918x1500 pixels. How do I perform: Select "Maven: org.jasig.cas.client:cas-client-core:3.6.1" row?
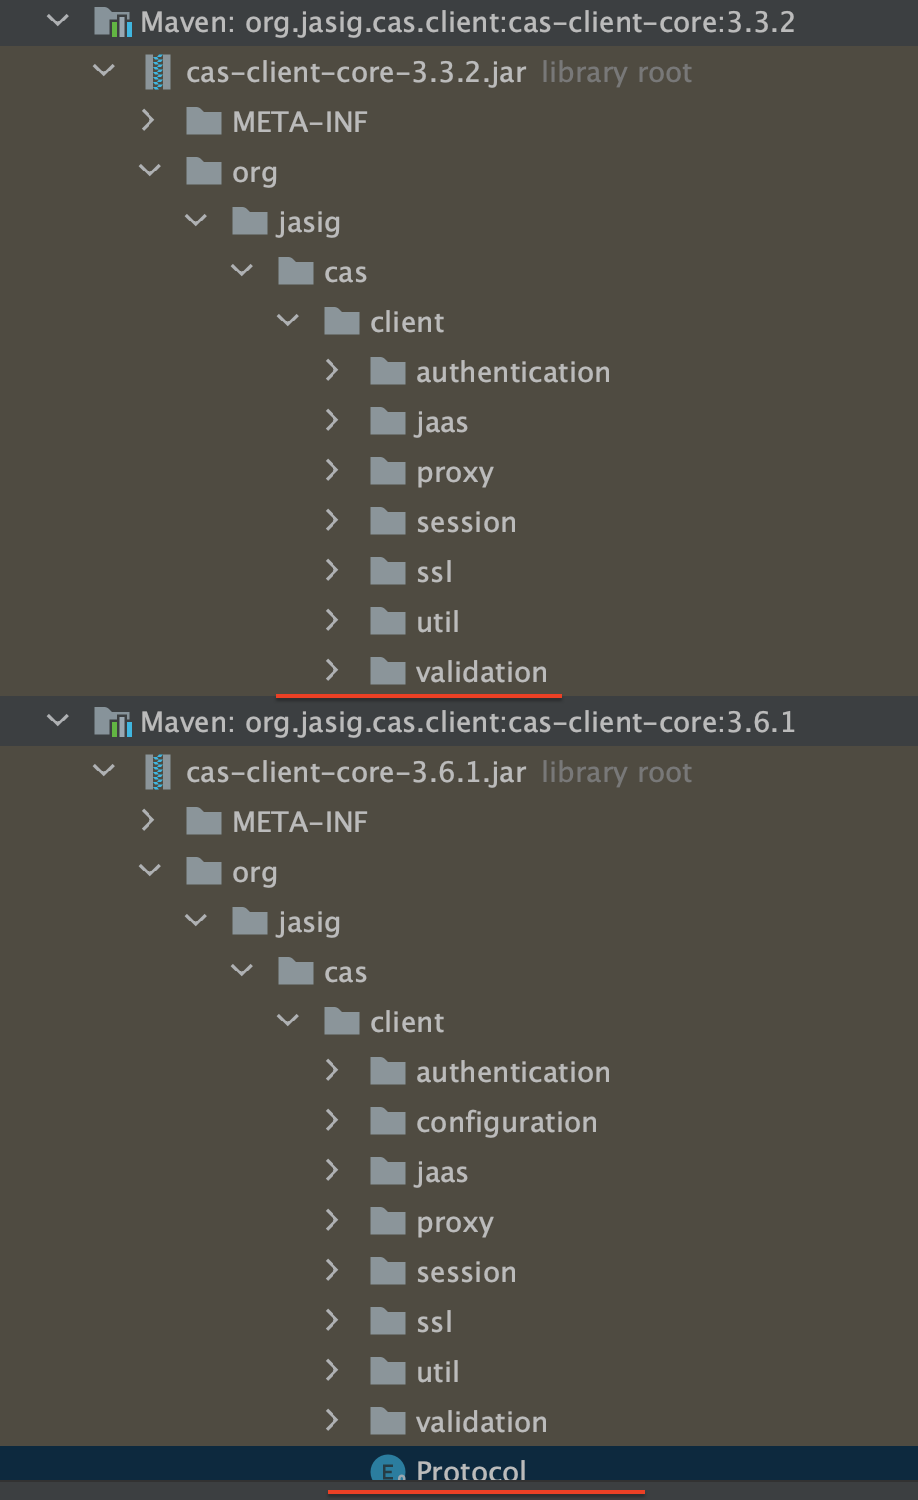[x=459, y=722]
